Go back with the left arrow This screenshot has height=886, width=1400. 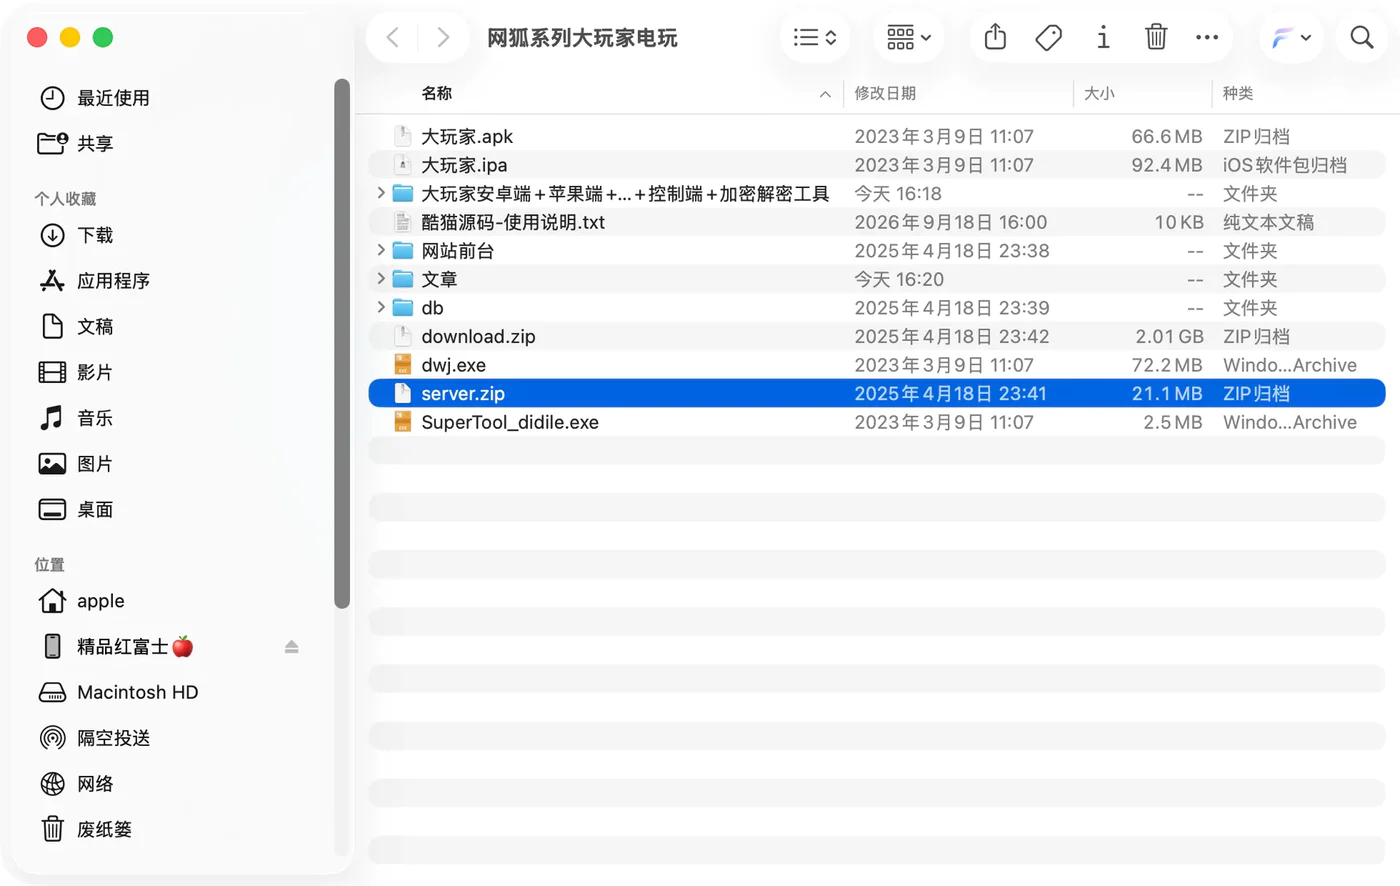[392, 38]
